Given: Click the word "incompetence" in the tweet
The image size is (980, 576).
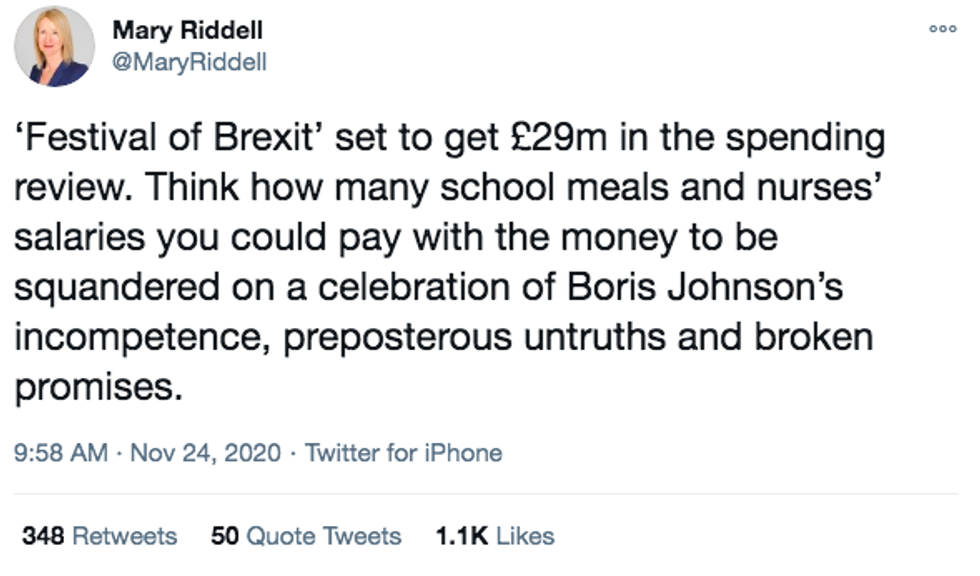Looking at the screenshot, I should point(139,338).
